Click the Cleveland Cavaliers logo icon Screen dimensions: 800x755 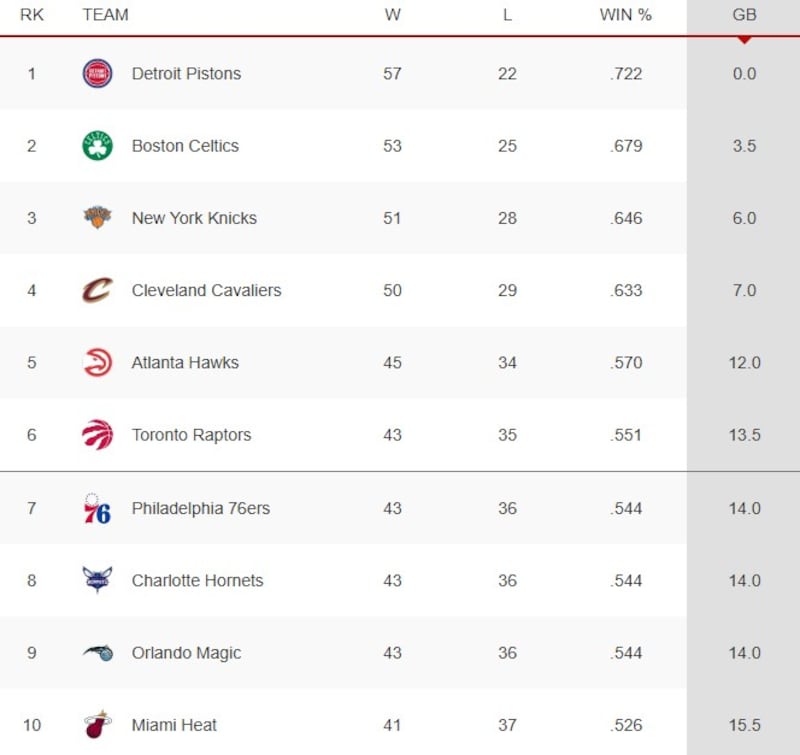coord(97,290)
